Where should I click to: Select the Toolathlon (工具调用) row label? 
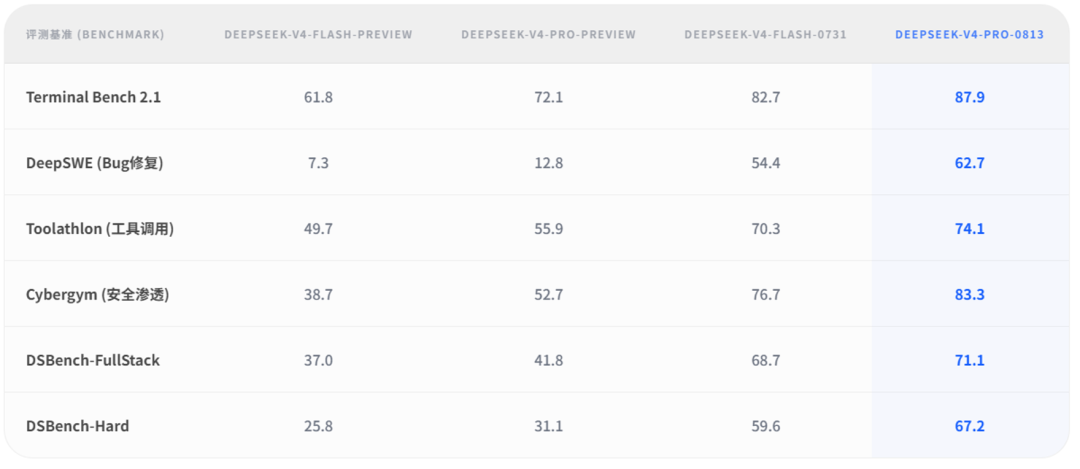[x=100, y=229]
